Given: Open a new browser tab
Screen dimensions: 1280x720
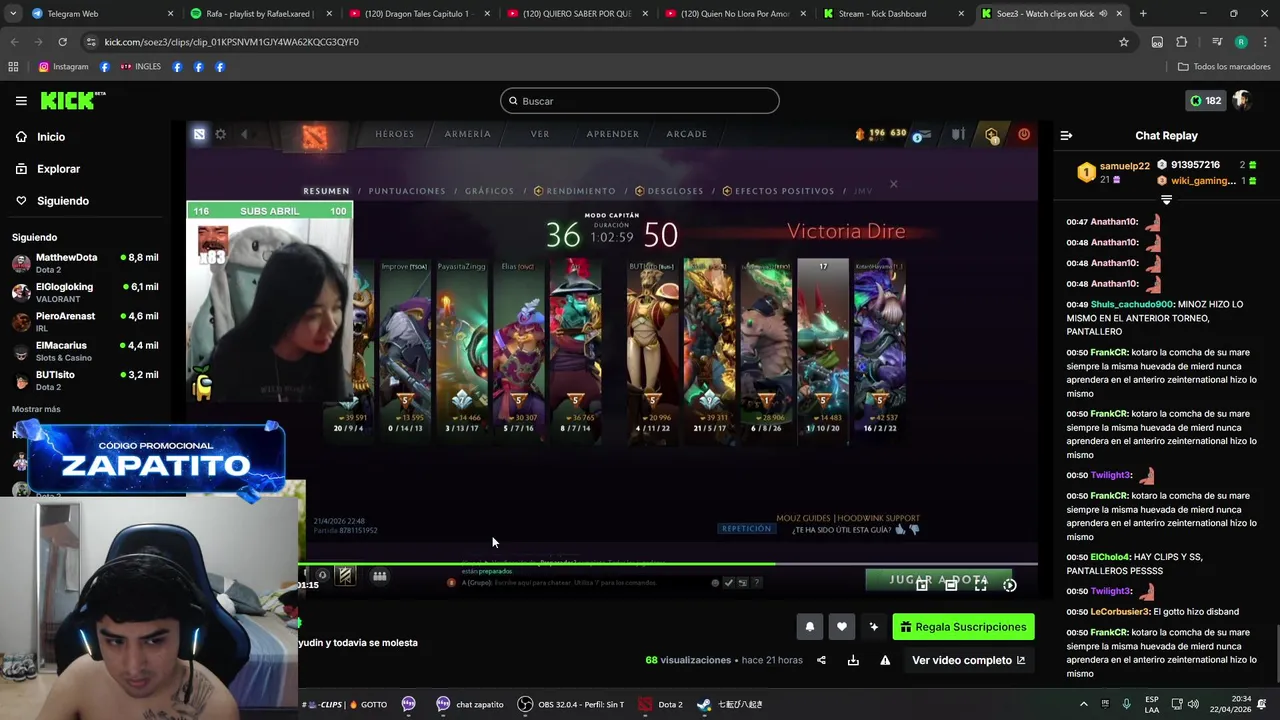Looking at the screenshot, I should pyautogui.click(x=1143, y=14).
